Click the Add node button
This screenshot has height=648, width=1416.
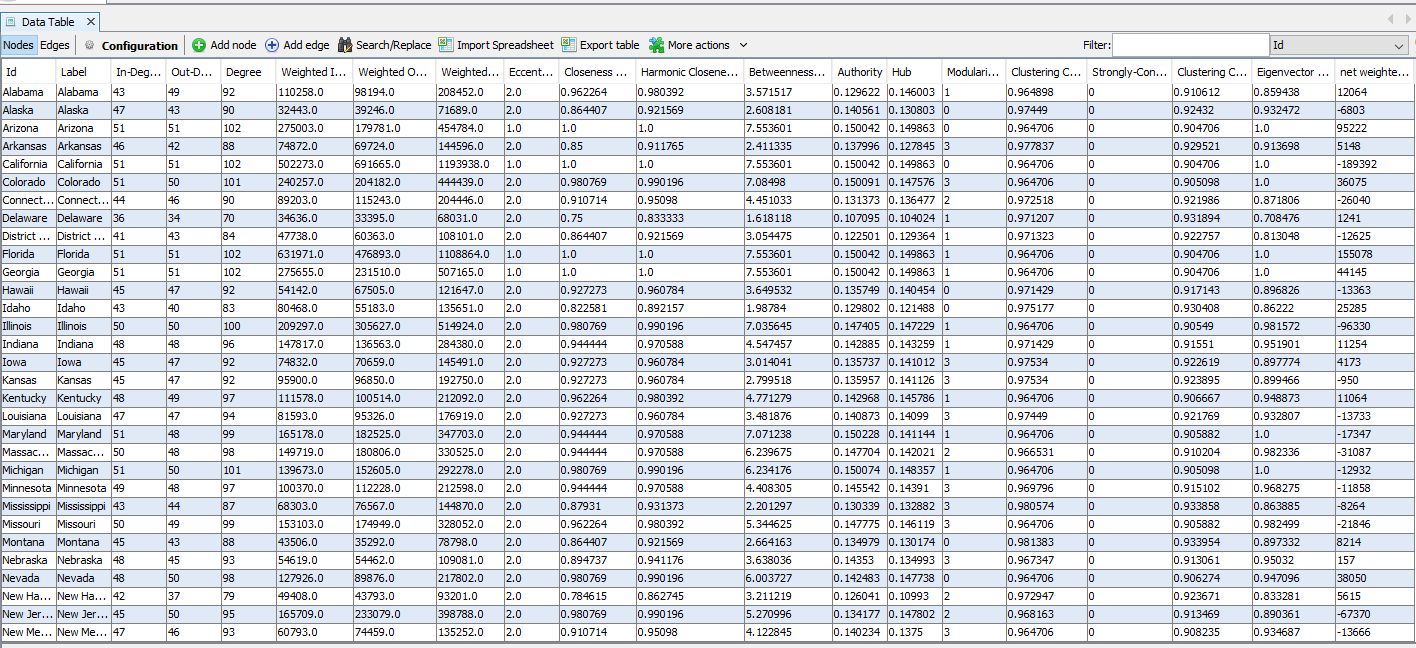pos(224,45)
